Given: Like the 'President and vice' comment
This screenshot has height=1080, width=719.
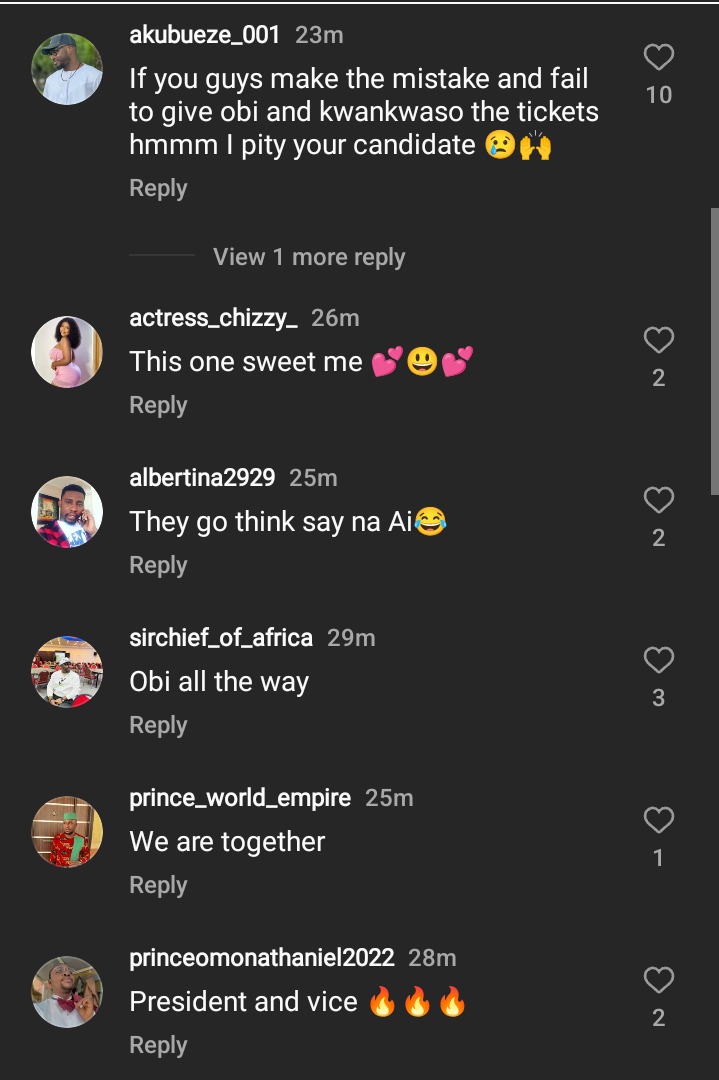Looking at the screenshot, I should (658, 981).
